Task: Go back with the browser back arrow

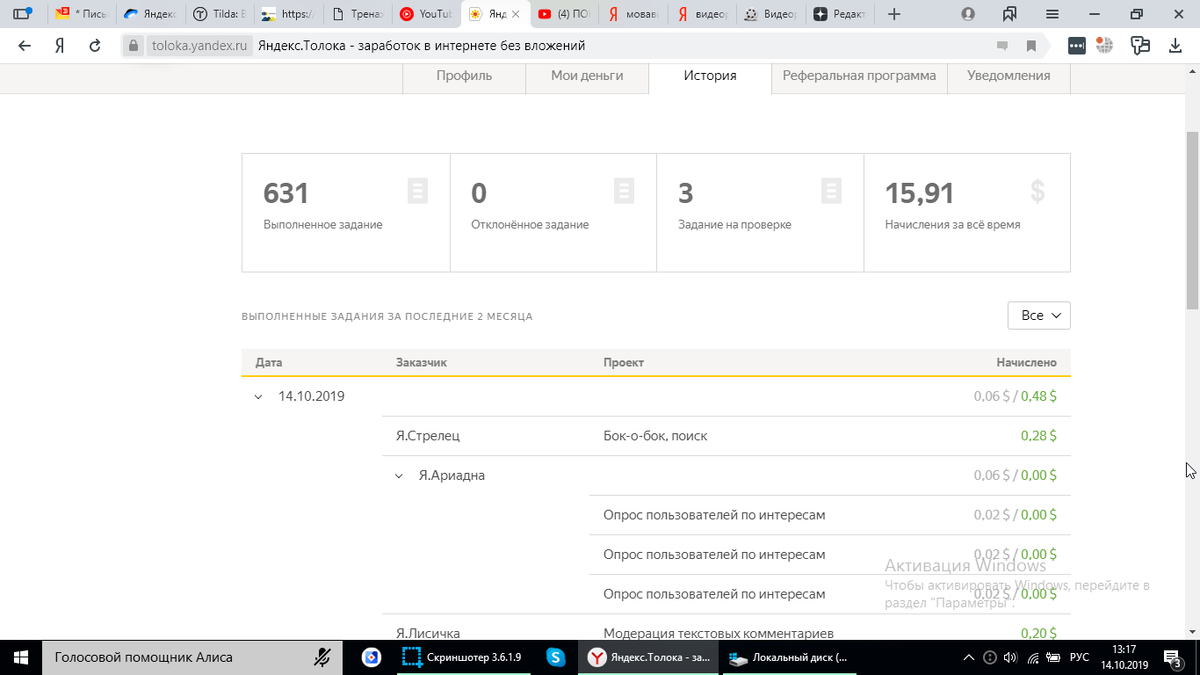Action: pyautogui.click(x=25, y=46)
